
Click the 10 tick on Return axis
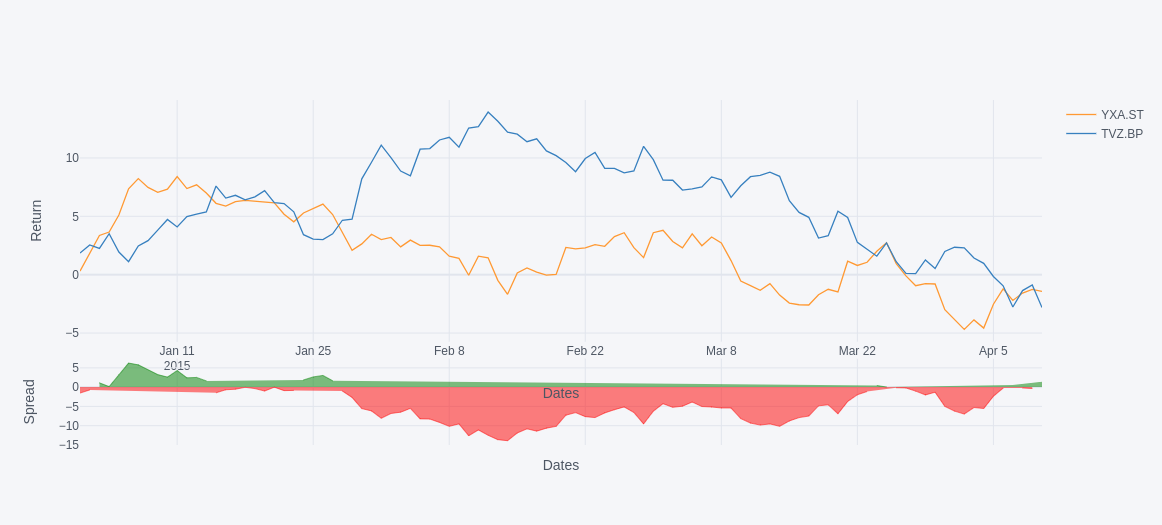pos(72,158)
